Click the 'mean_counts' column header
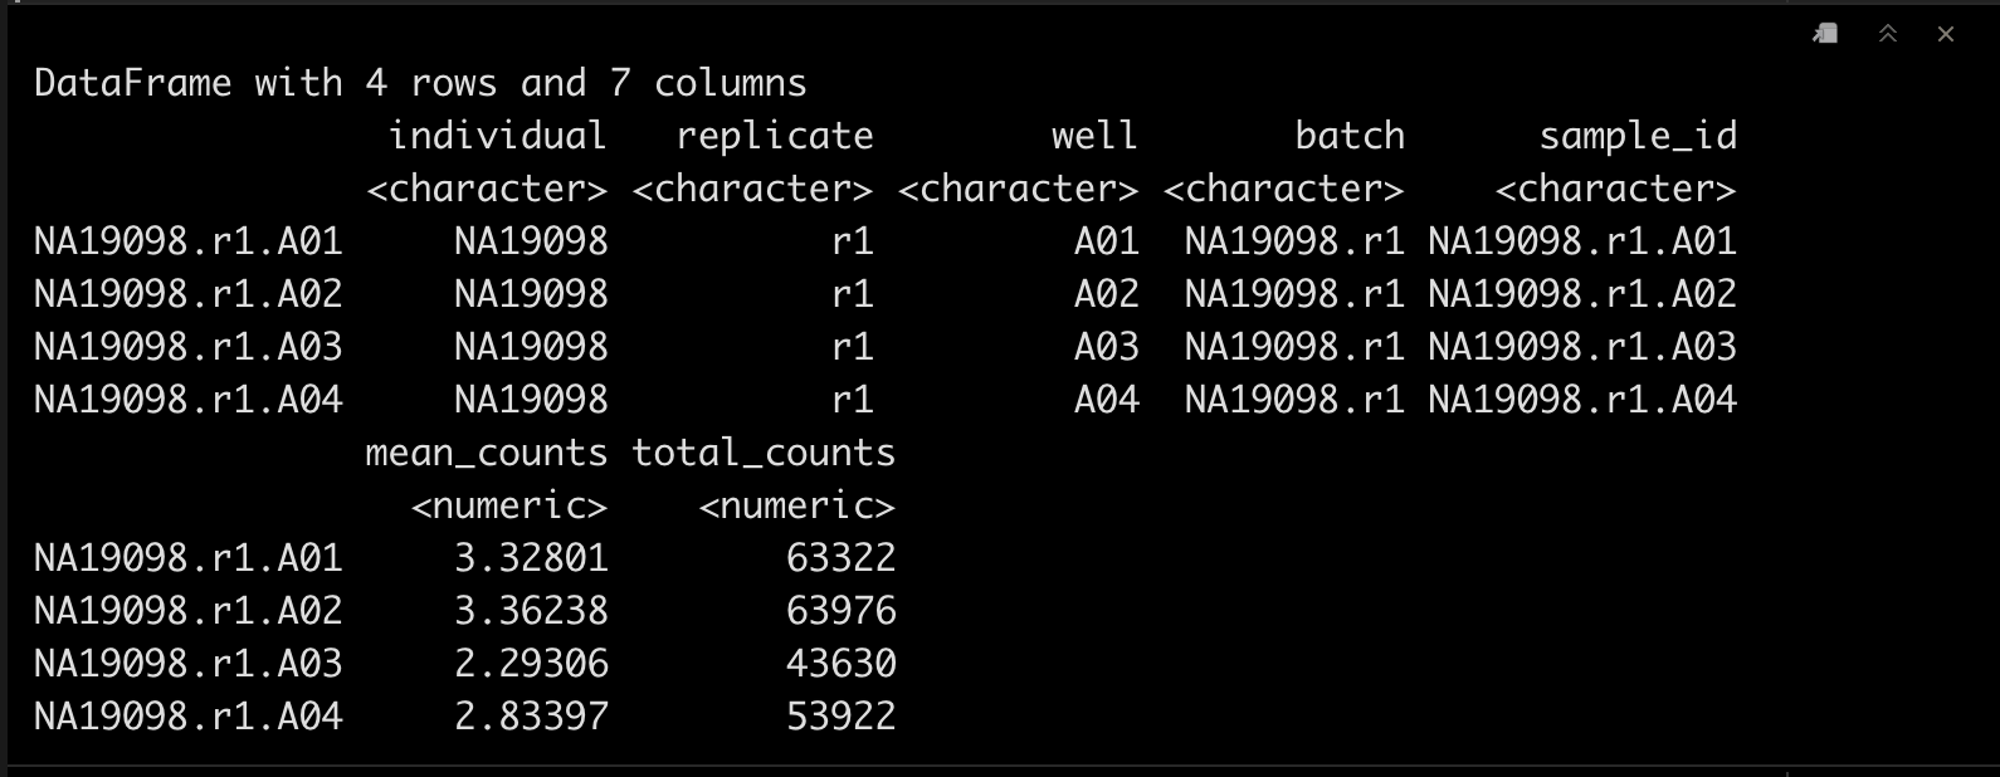 [x=486, y=453]
